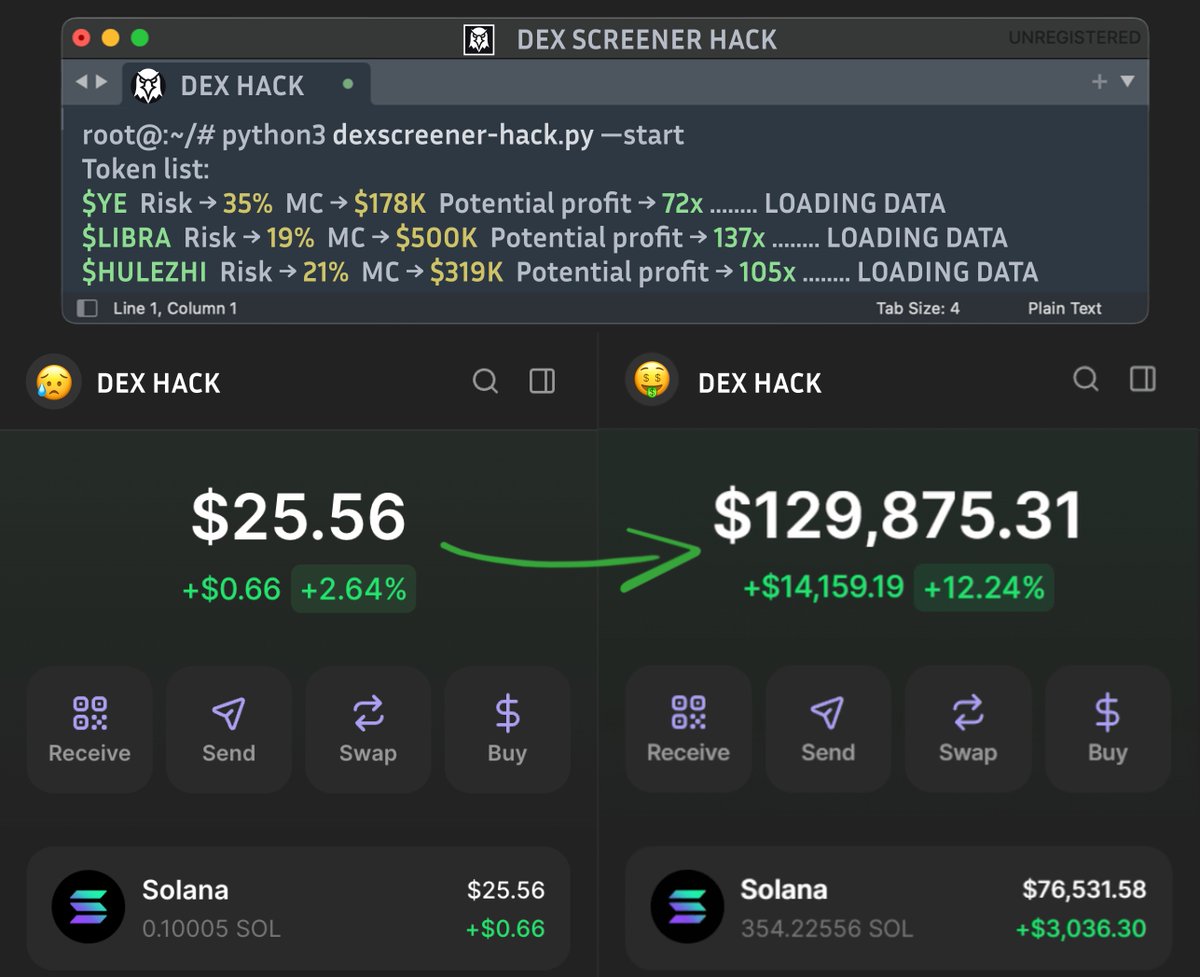Toggle the side bar icon in status bar
This screenshot has height=977, width=1200.
[87, 308]
